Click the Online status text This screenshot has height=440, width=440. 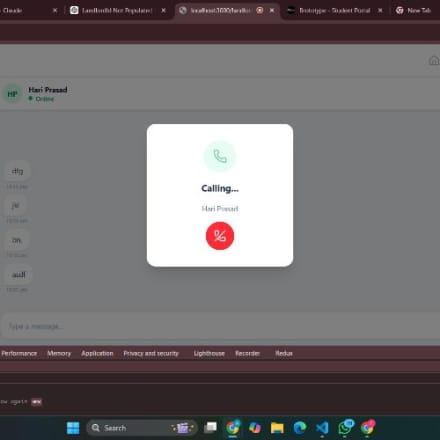click(x=45, y=99)
